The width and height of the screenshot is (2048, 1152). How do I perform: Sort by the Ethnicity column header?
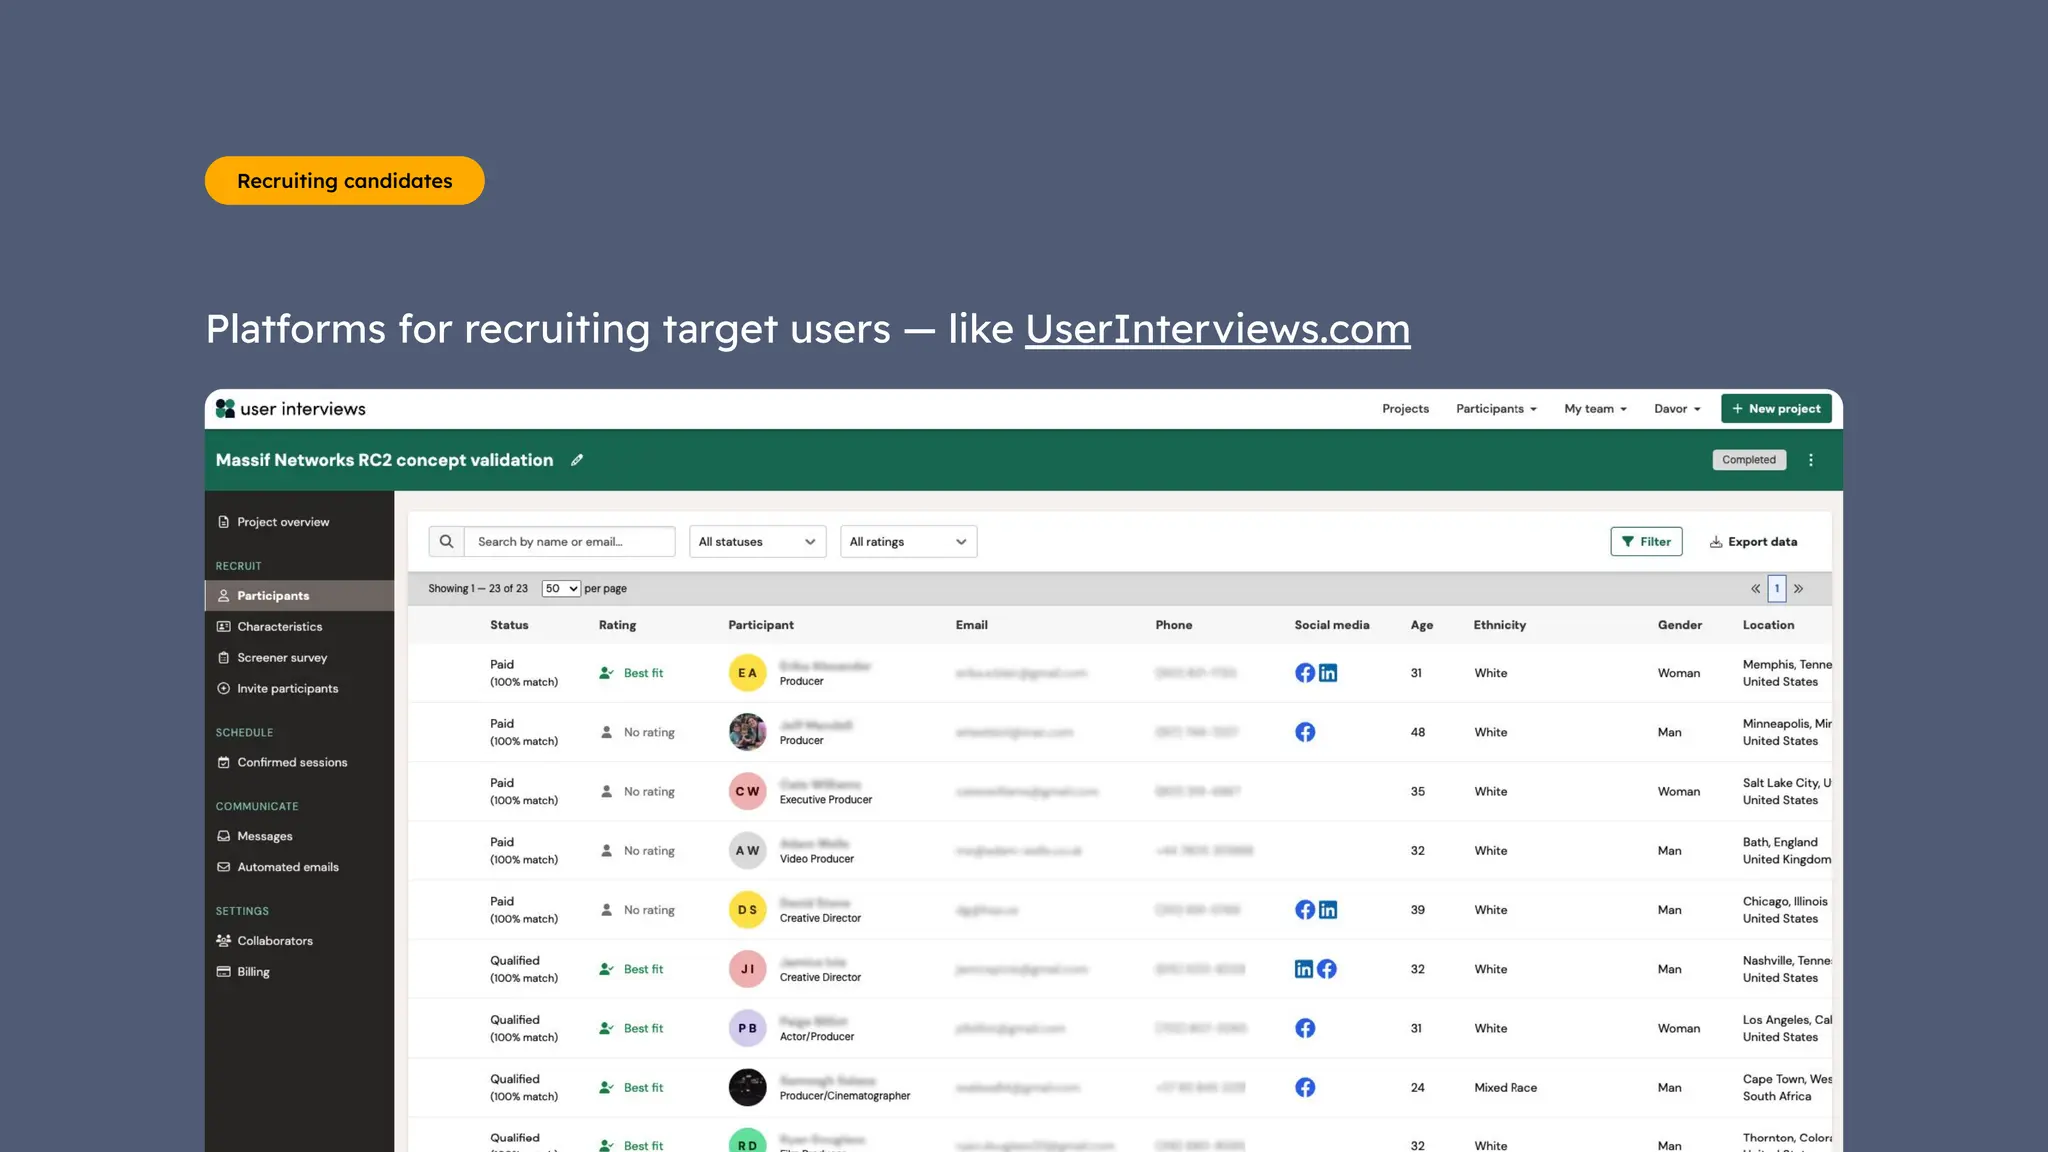[1500, 625]
